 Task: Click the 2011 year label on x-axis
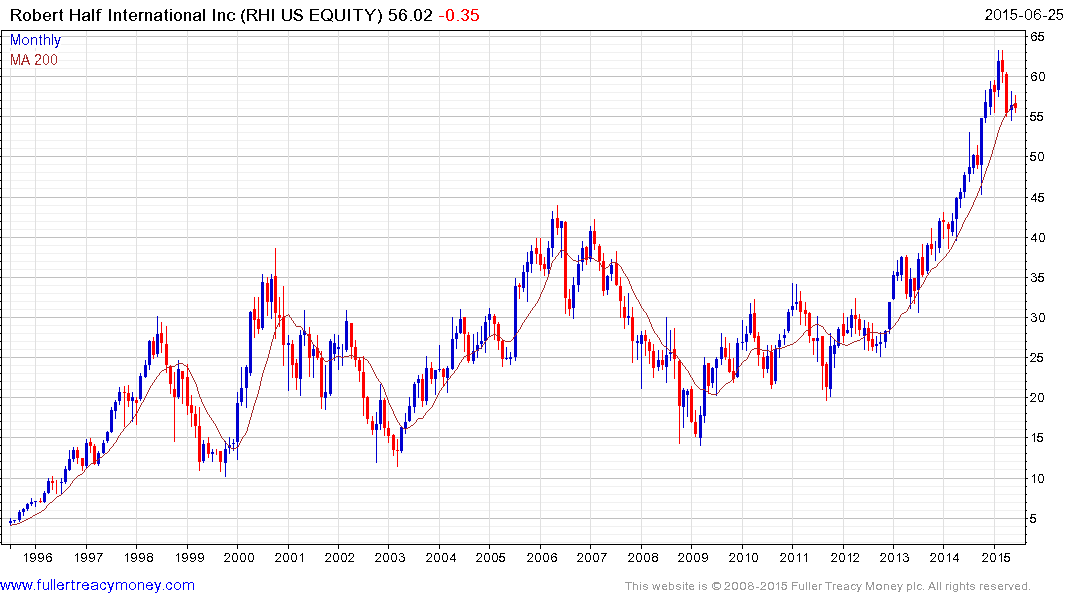pos(794,557)
